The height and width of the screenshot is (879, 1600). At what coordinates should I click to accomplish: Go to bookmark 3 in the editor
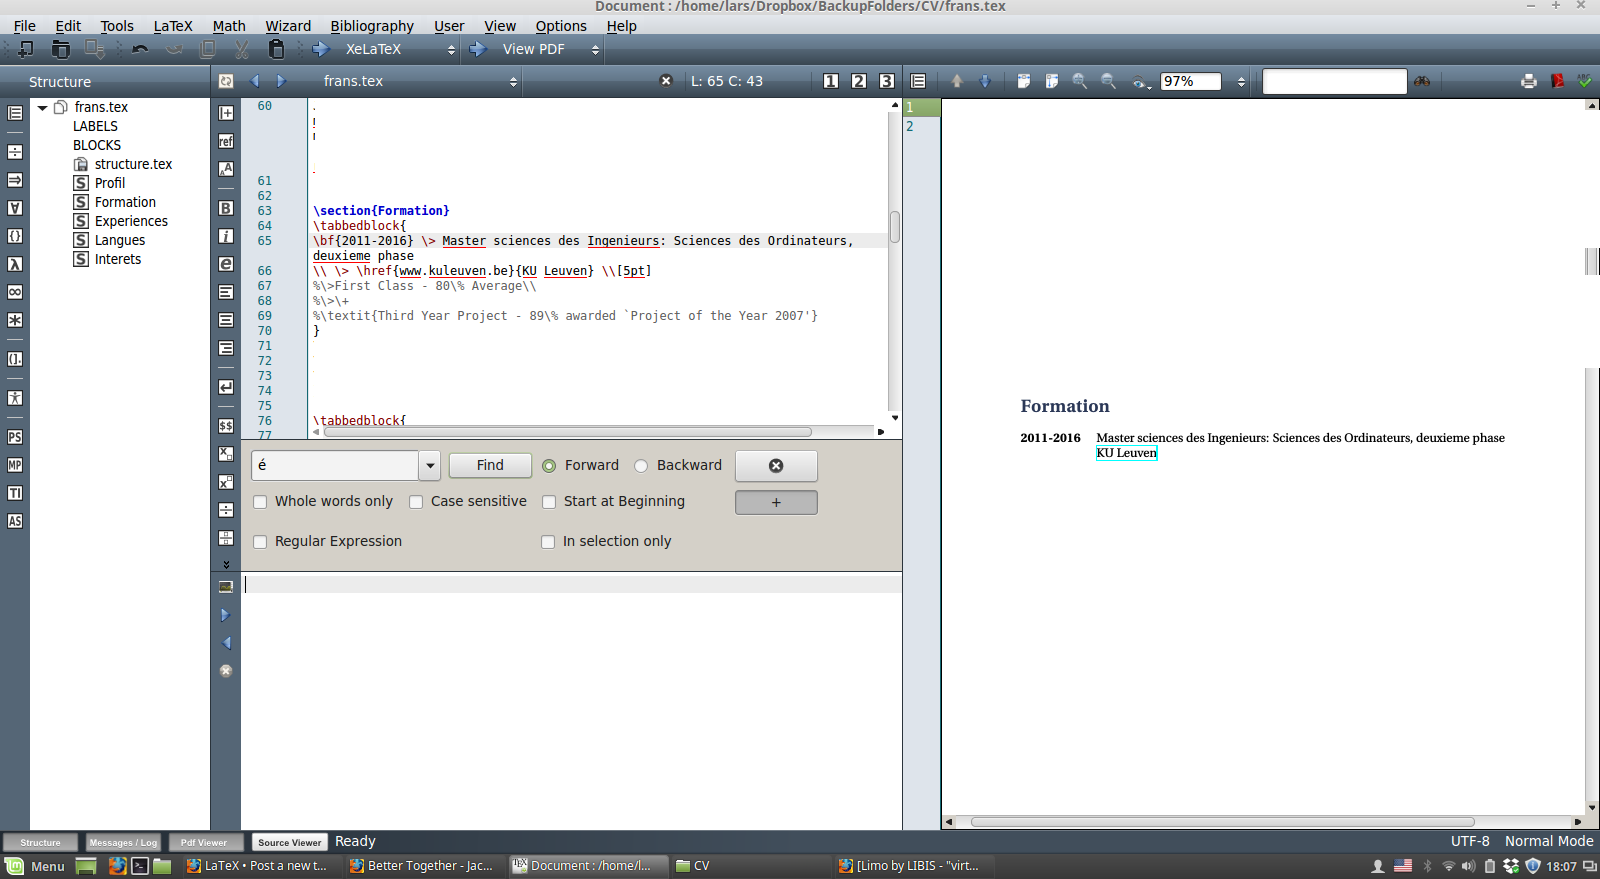(x=887, y=81)
